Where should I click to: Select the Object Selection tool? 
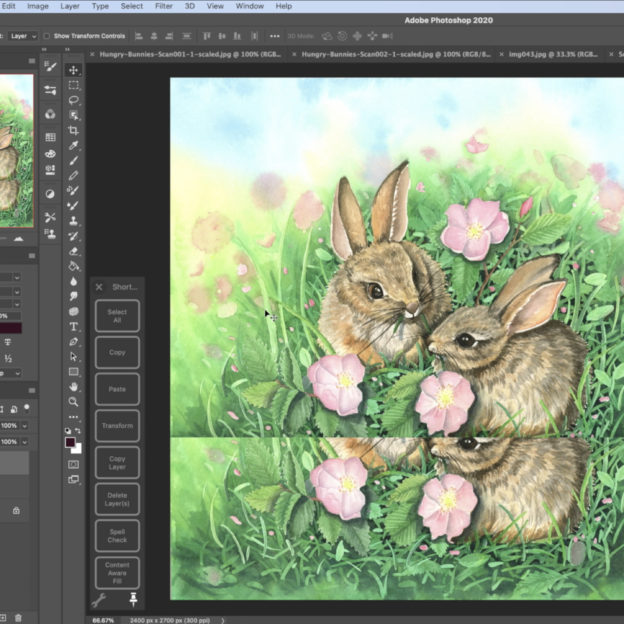tap(74, 115)
